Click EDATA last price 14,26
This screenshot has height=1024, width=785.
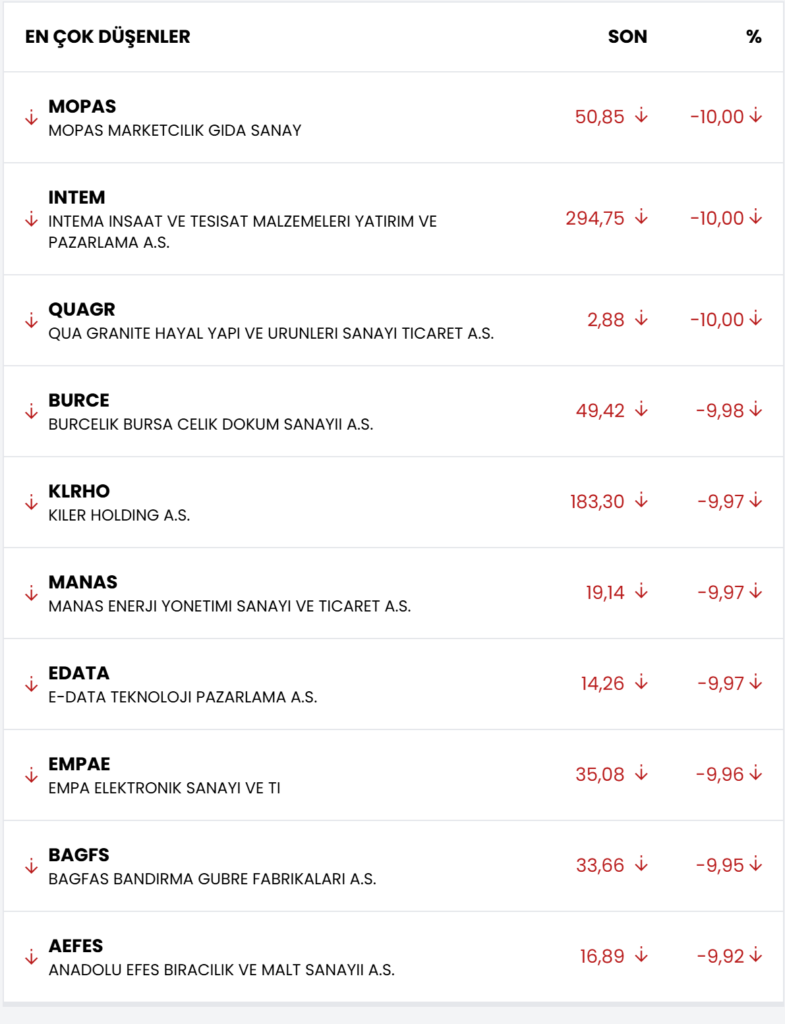point(602,684)
